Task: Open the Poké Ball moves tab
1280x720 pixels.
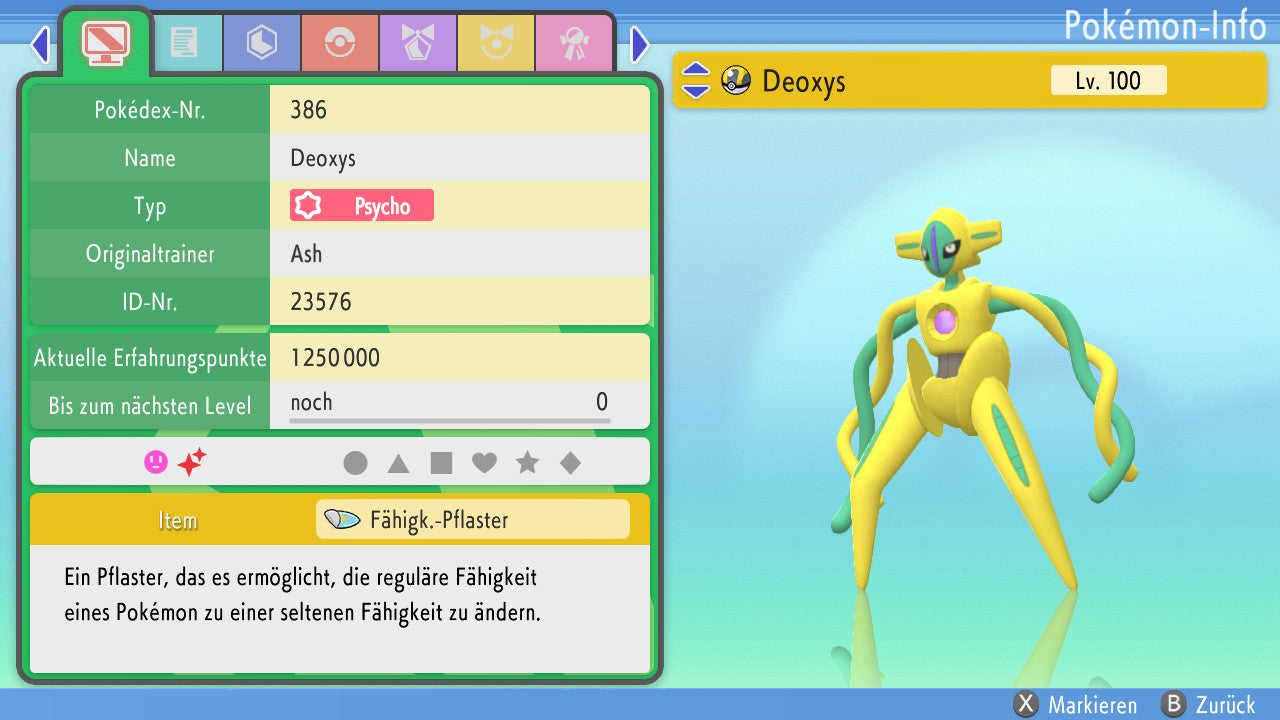Action: 339,43
